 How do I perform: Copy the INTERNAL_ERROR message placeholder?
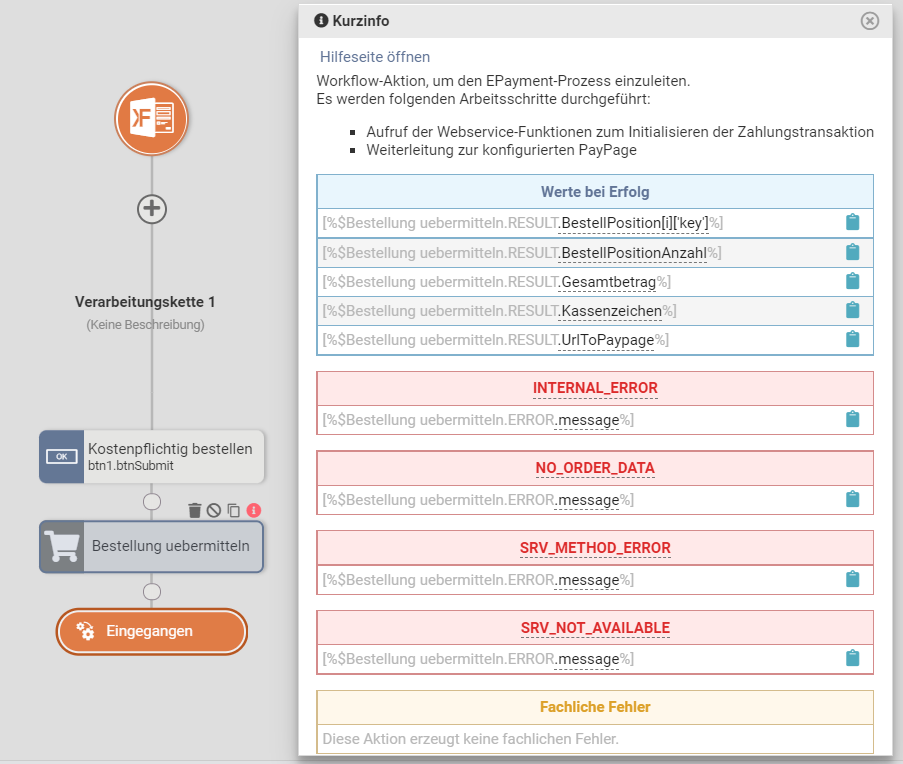click(x=852, y=419)
